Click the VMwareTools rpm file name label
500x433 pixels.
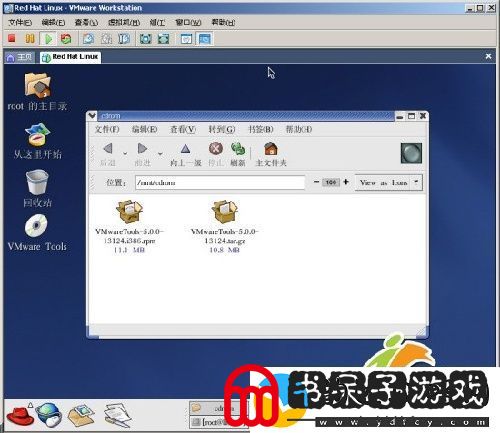pyautogui.click(x=129, y=236)
